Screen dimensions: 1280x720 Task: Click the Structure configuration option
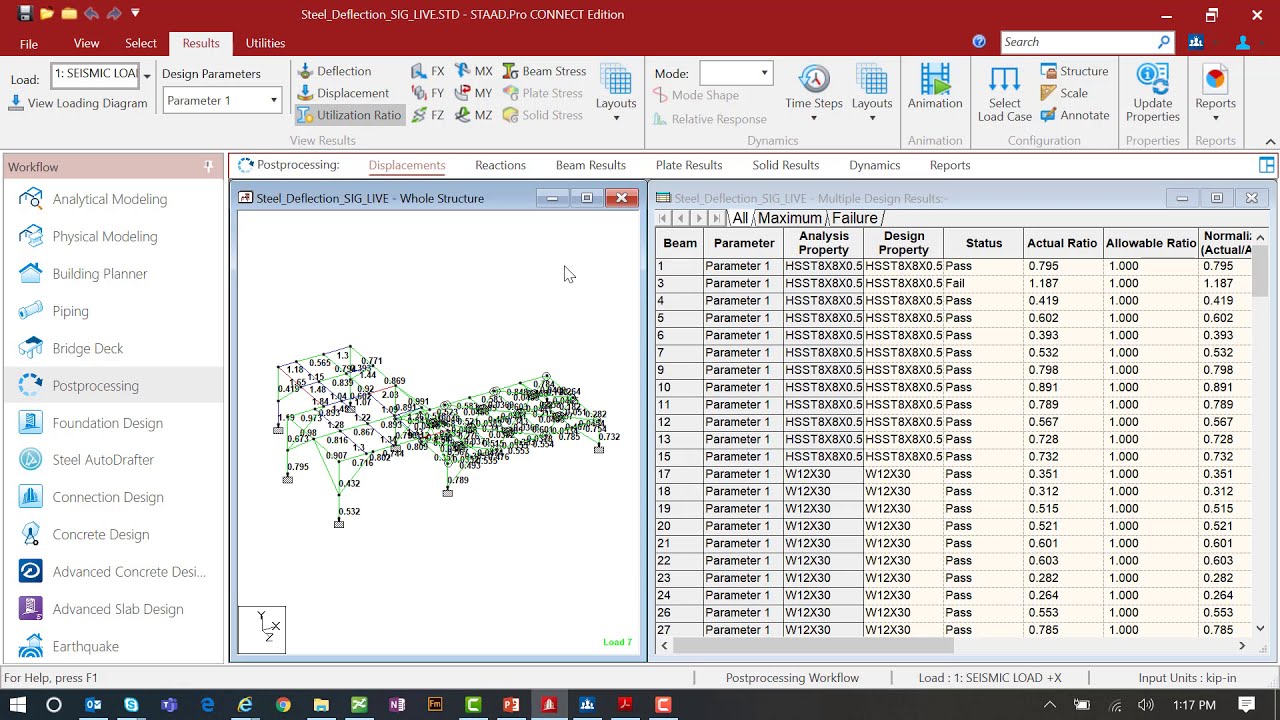(x=1075, y=71)
